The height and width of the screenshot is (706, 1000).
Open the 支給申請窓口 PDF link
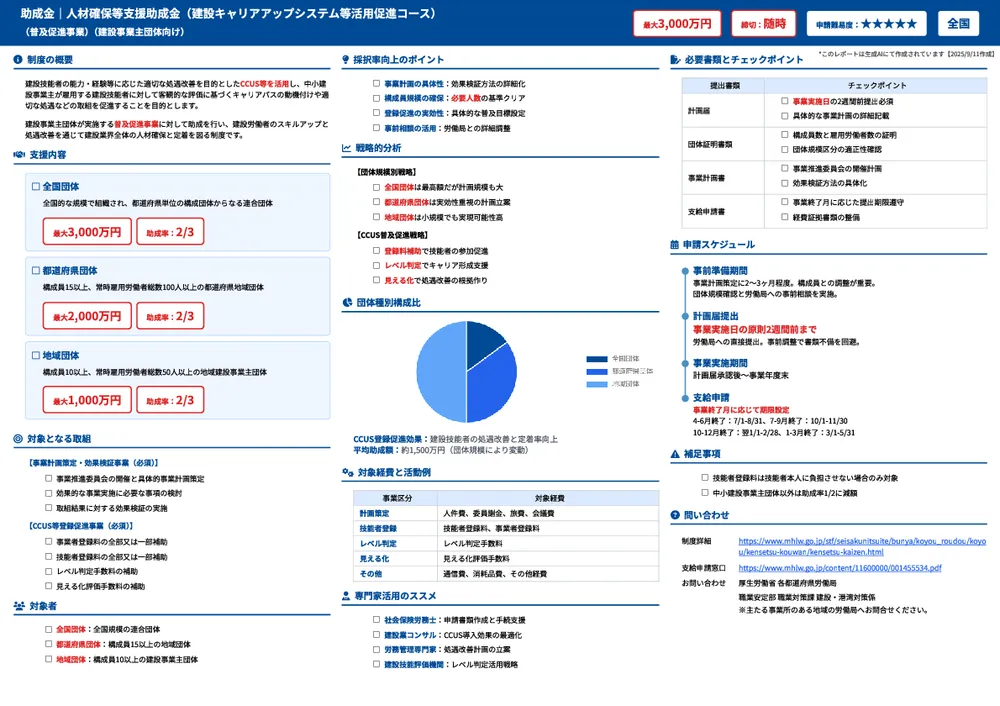tap(840, 568)
